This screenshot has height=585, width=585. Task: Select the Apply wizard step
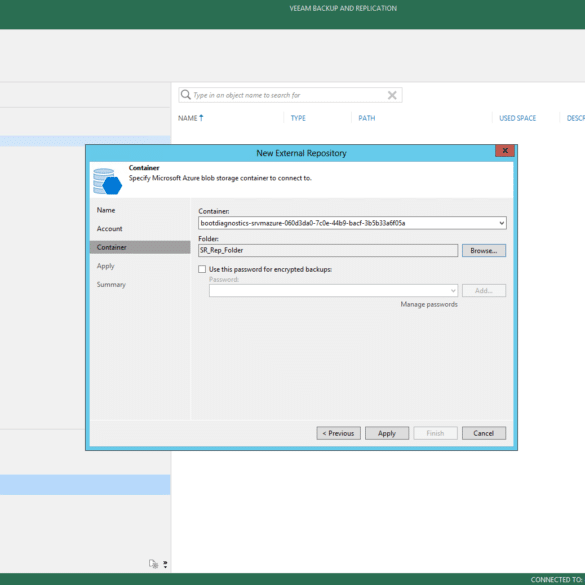106,266
